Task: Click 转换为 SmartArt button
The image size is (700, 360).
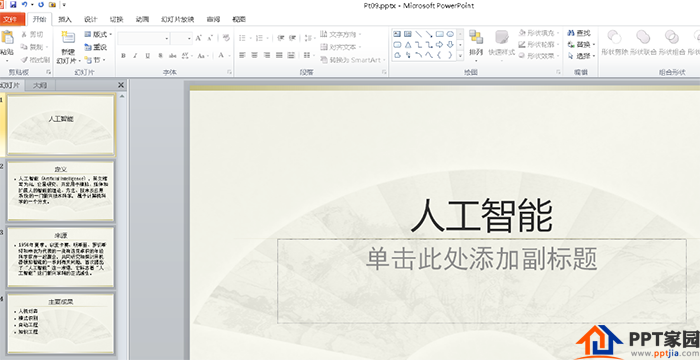Action: (x=353, y=59)
